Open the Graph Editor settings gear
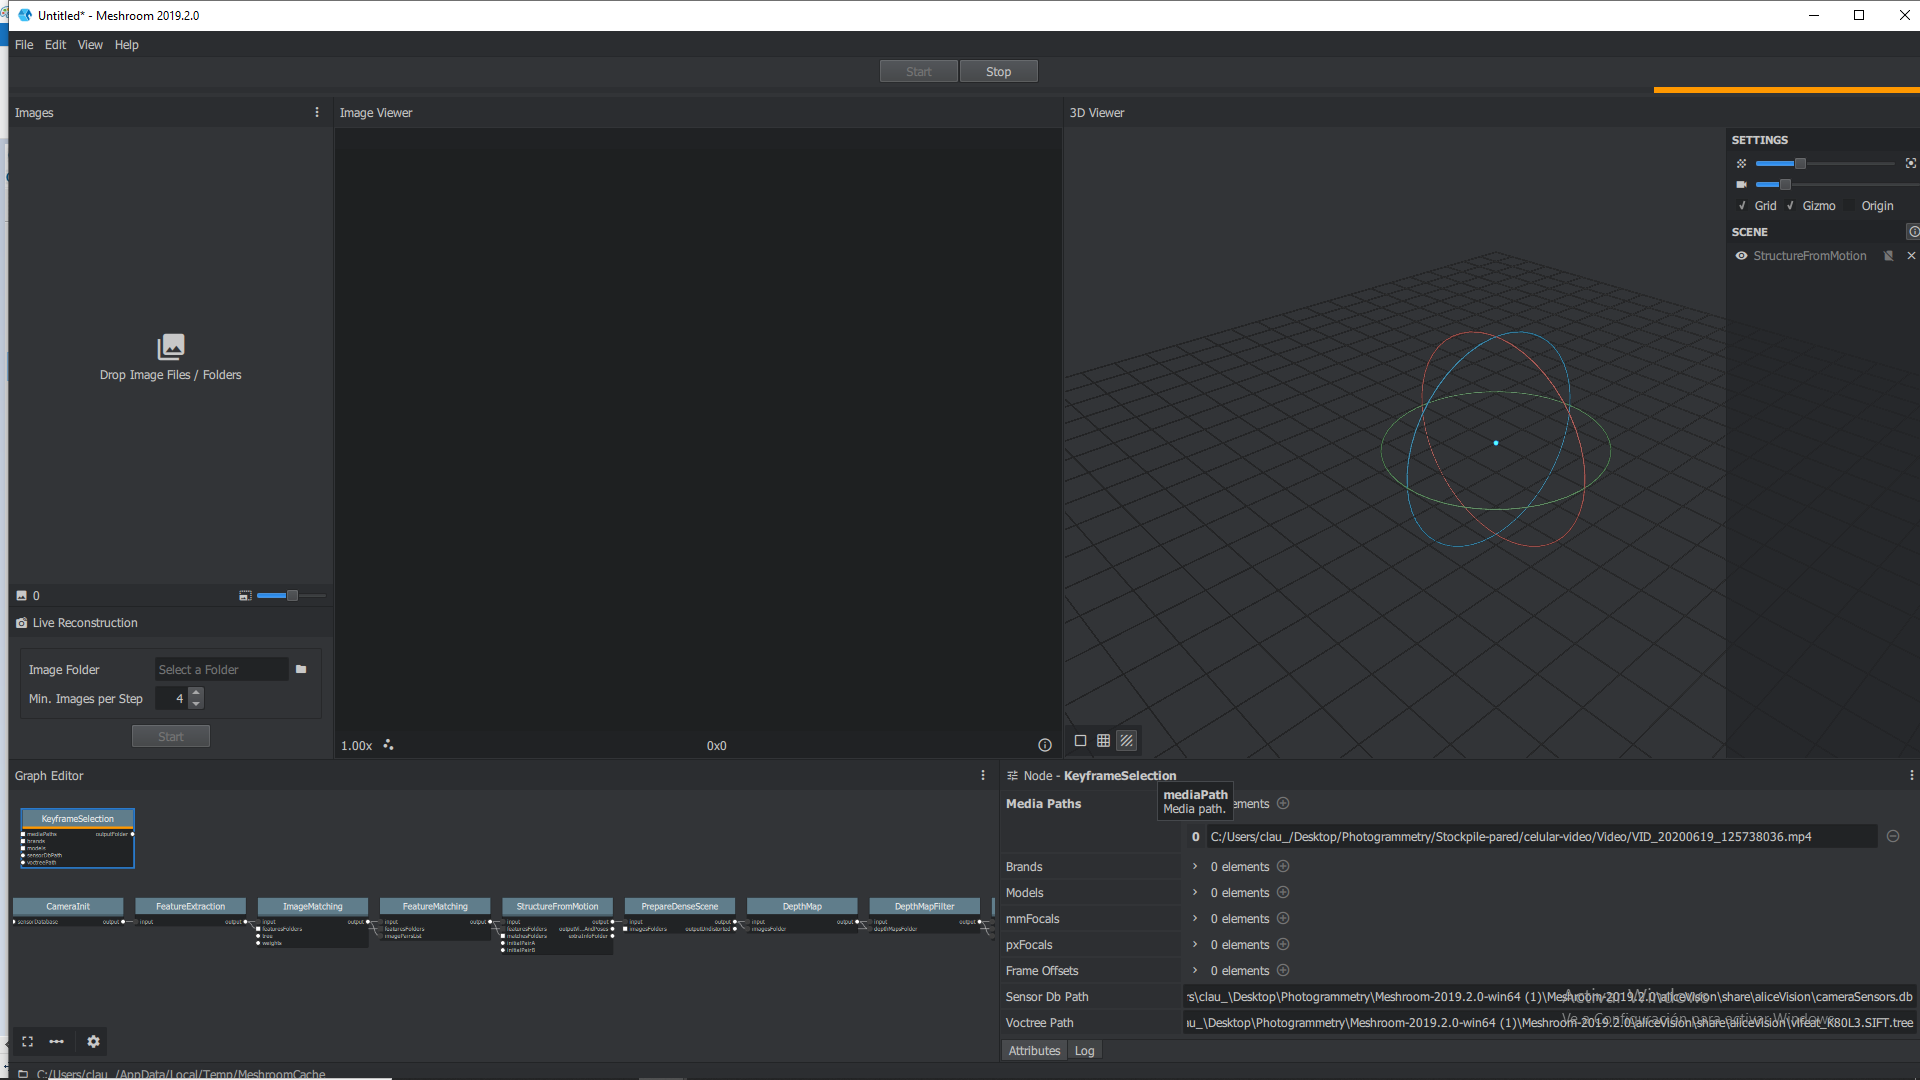The width and height of the screenshot is (1920, 1080). point(93,1041)
